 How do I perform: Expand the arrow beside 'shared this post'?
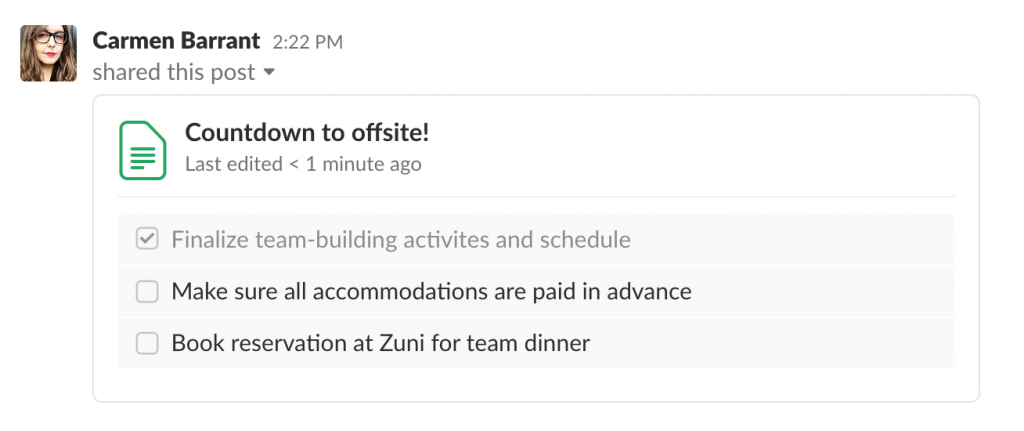pyautogui.click(x=269, y=72)
